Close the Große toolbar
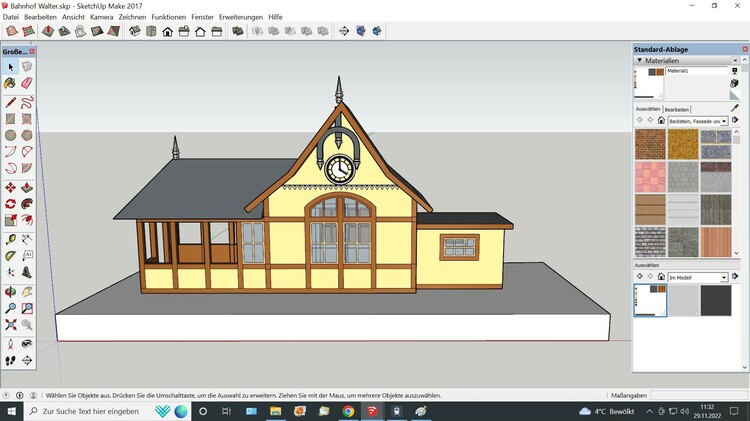The image size is (750, 421). click(32, 51)
